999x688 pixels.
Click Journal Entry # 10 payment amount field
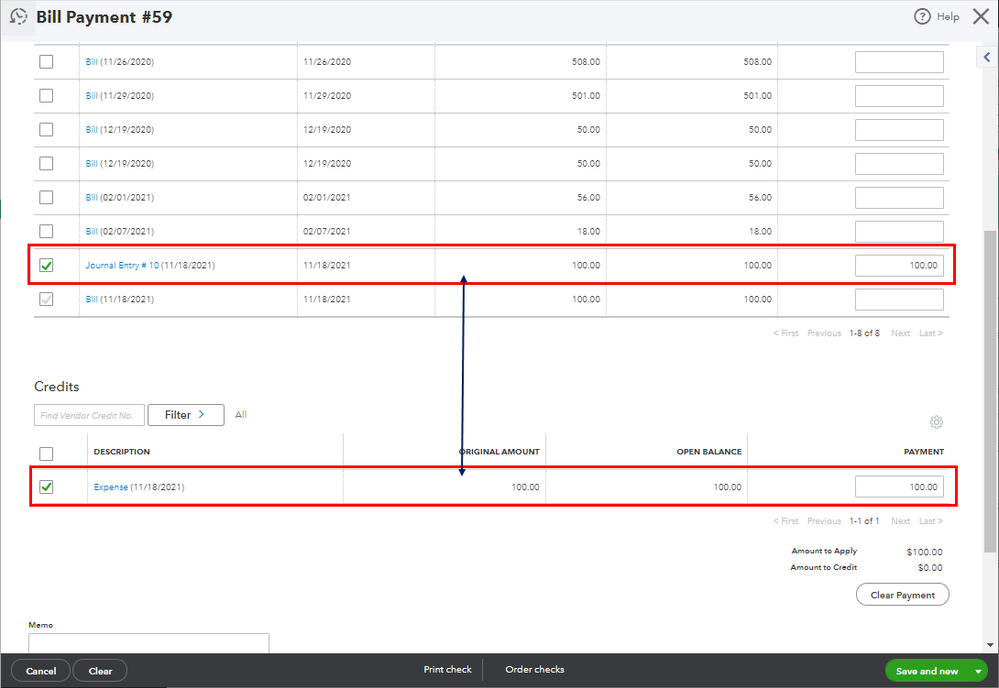(x=899, y=265)
